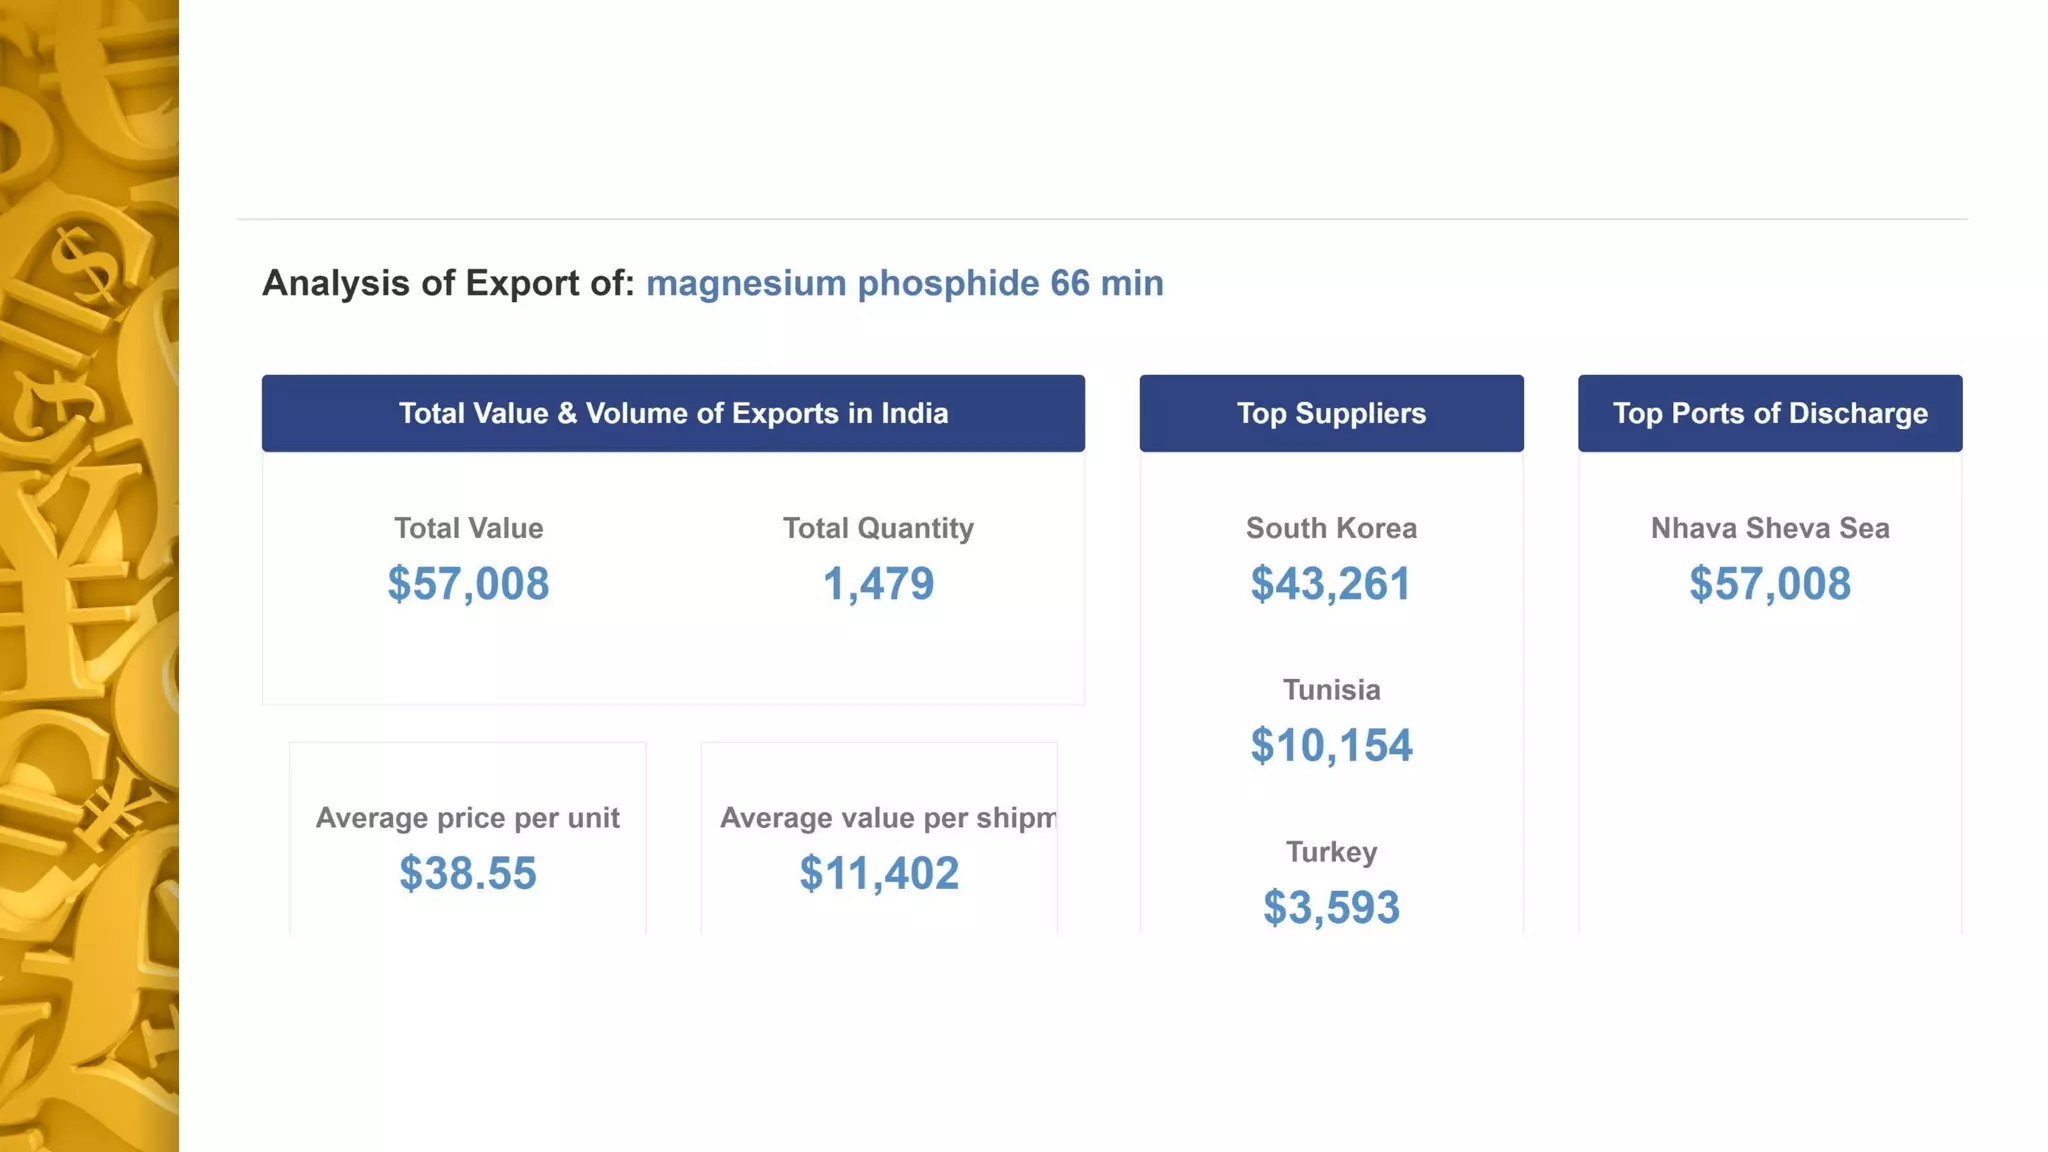Click the Average price per unit label
Screen dimensions: 2048x1152
click(x=468, y=818)
